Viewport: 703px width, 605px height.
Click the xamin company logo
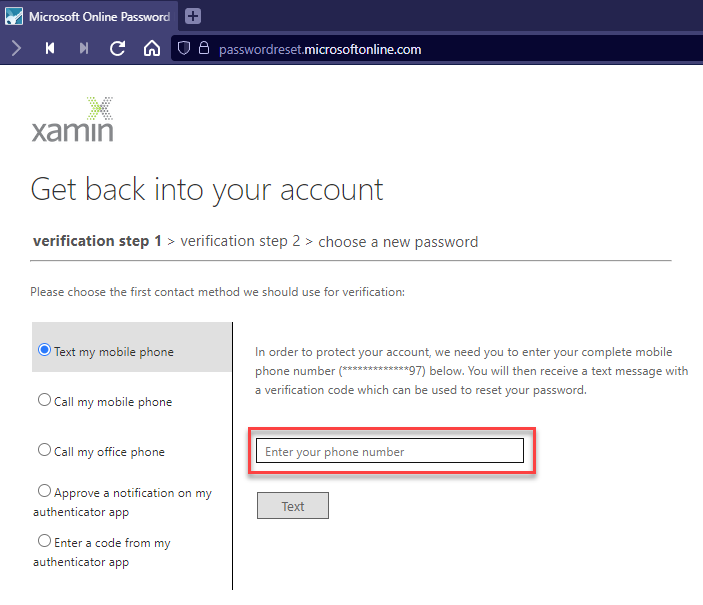tap(73, 120)
